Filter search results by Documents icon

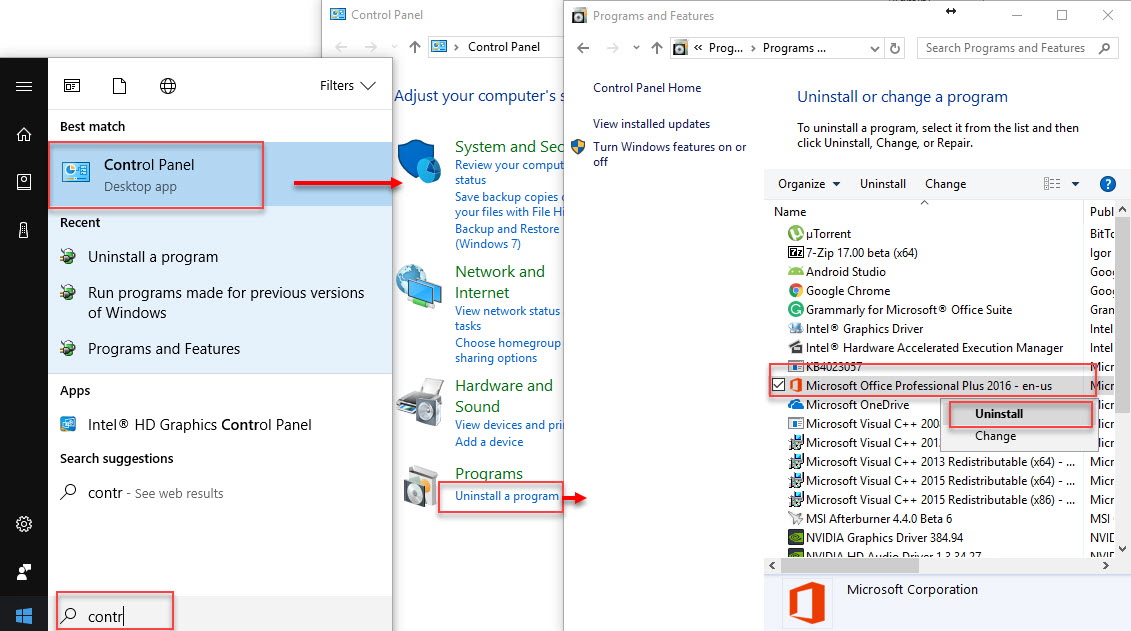[x=120, y=87]
